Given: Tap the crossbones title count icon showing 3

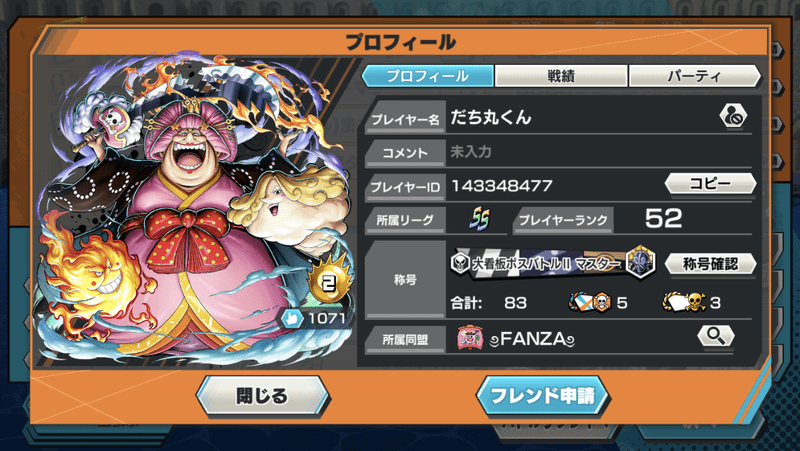Looking at the screenshot, I should (x=684, y=302).
